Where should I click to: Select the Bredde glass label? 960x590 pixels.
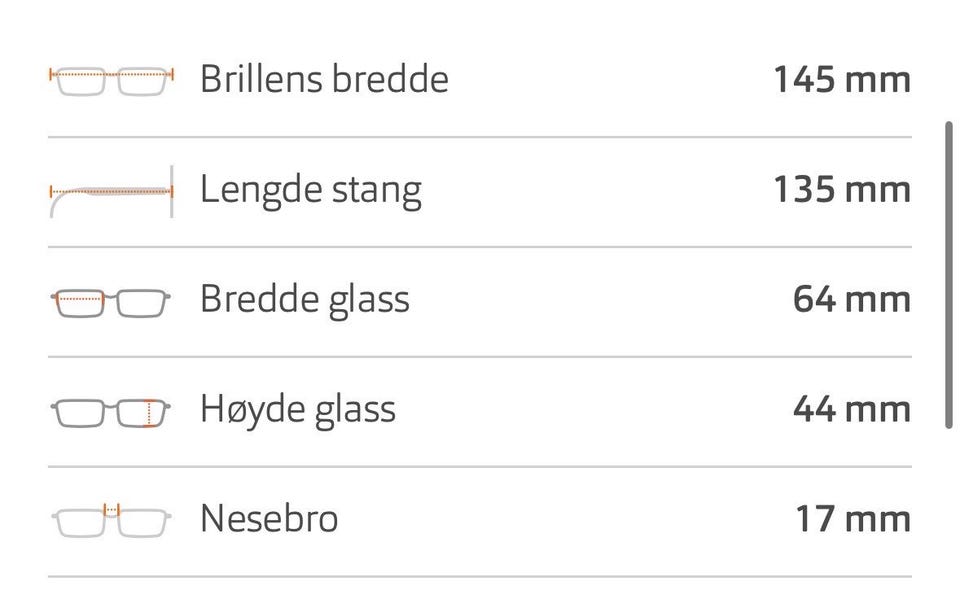[x=304, y=301]
